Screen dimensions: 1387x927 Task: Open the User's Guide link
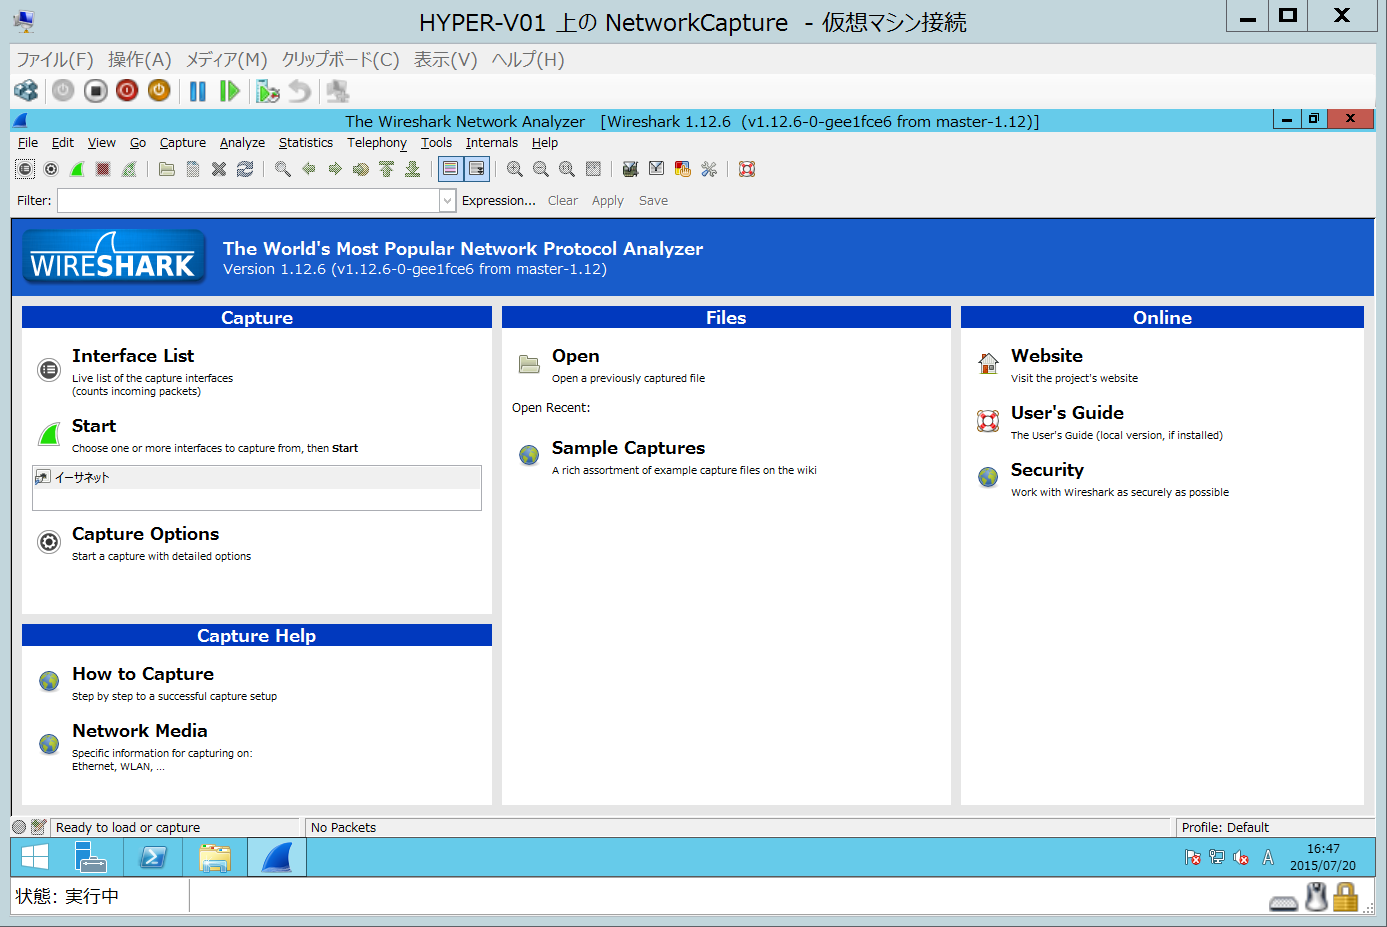click(1067, 413)
